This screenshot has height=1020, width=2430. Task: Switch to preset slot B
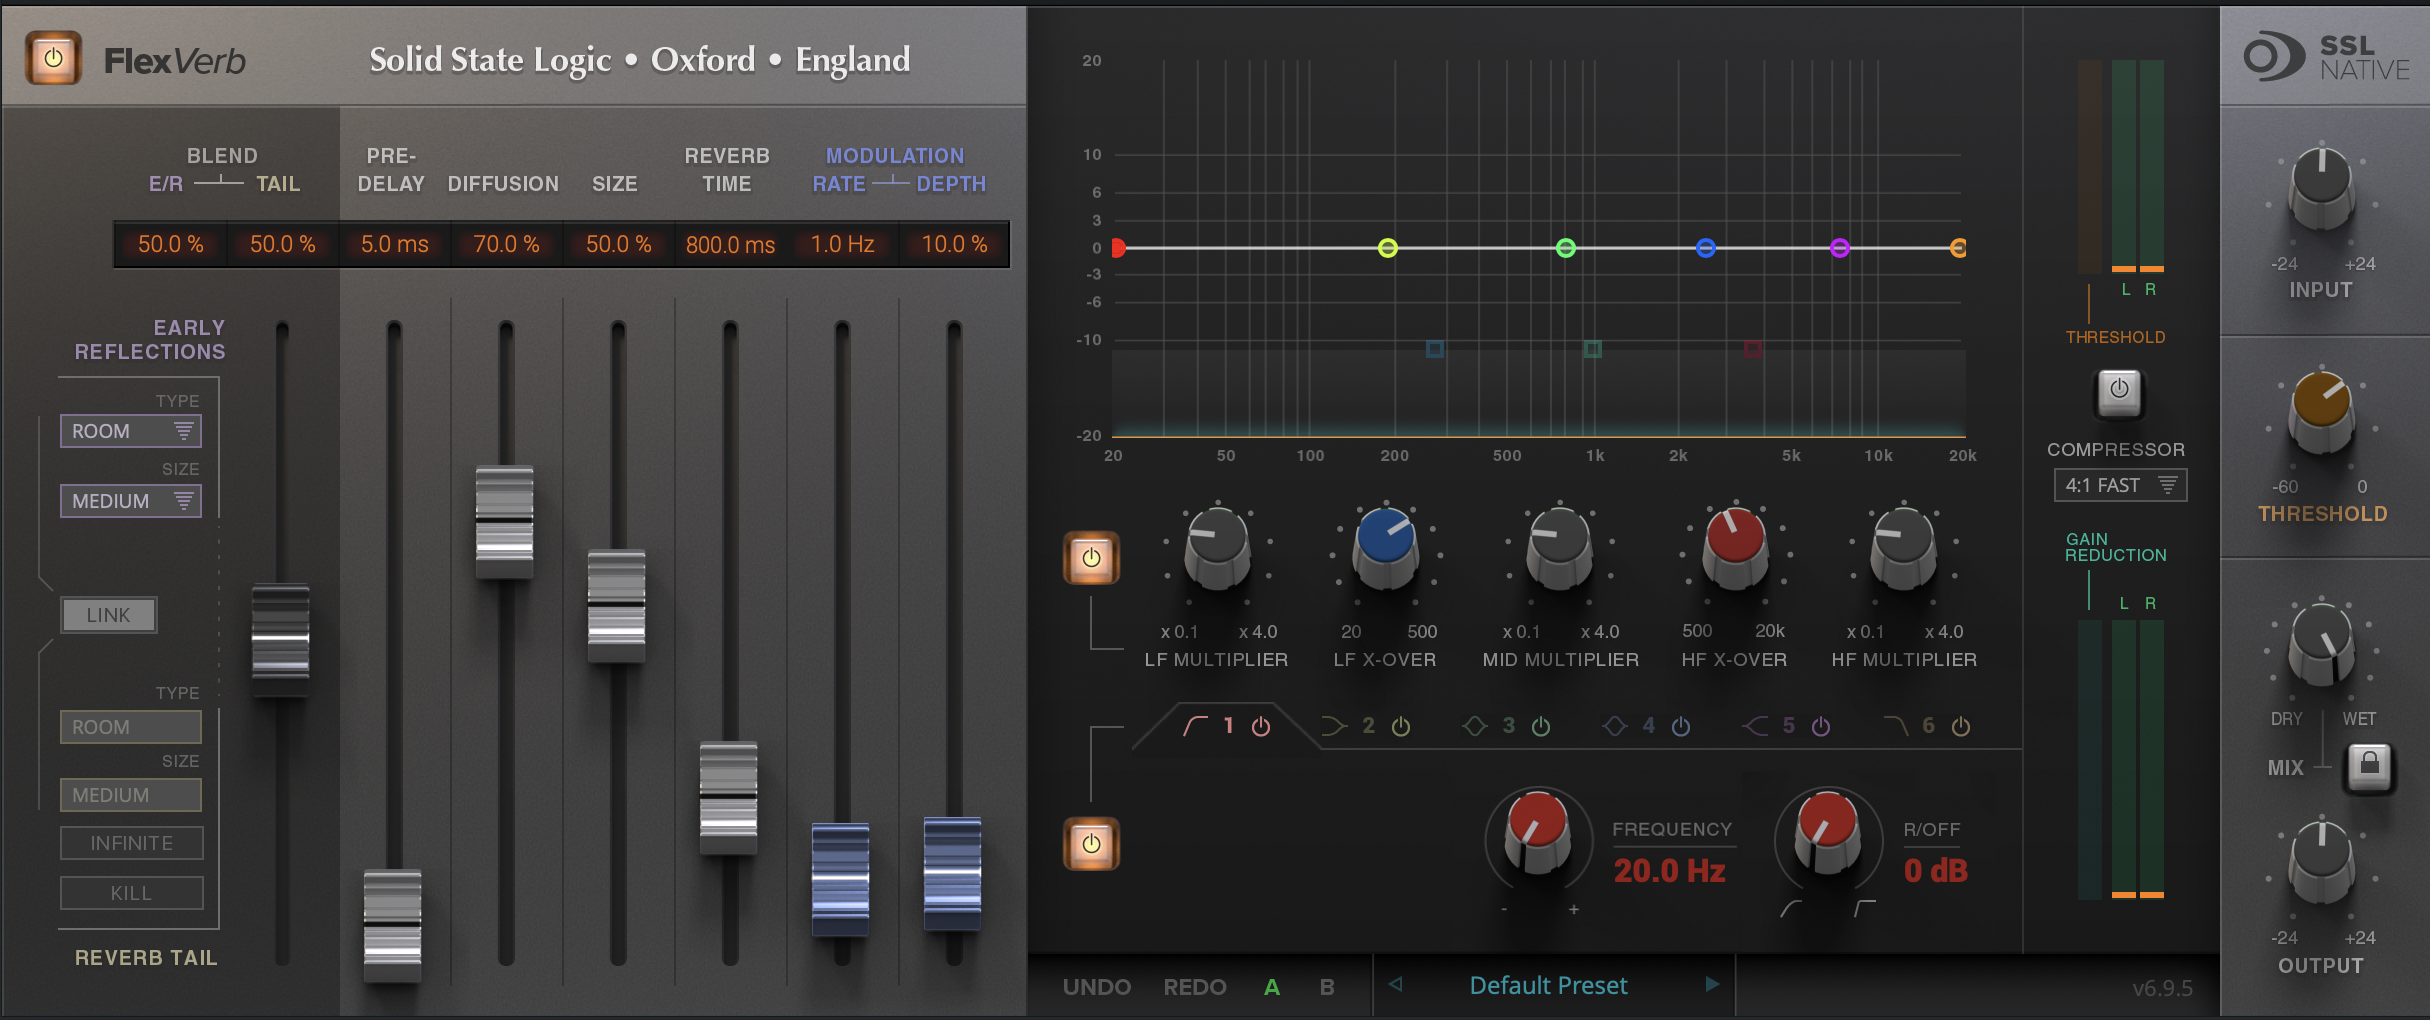[x=1327, y=986]
